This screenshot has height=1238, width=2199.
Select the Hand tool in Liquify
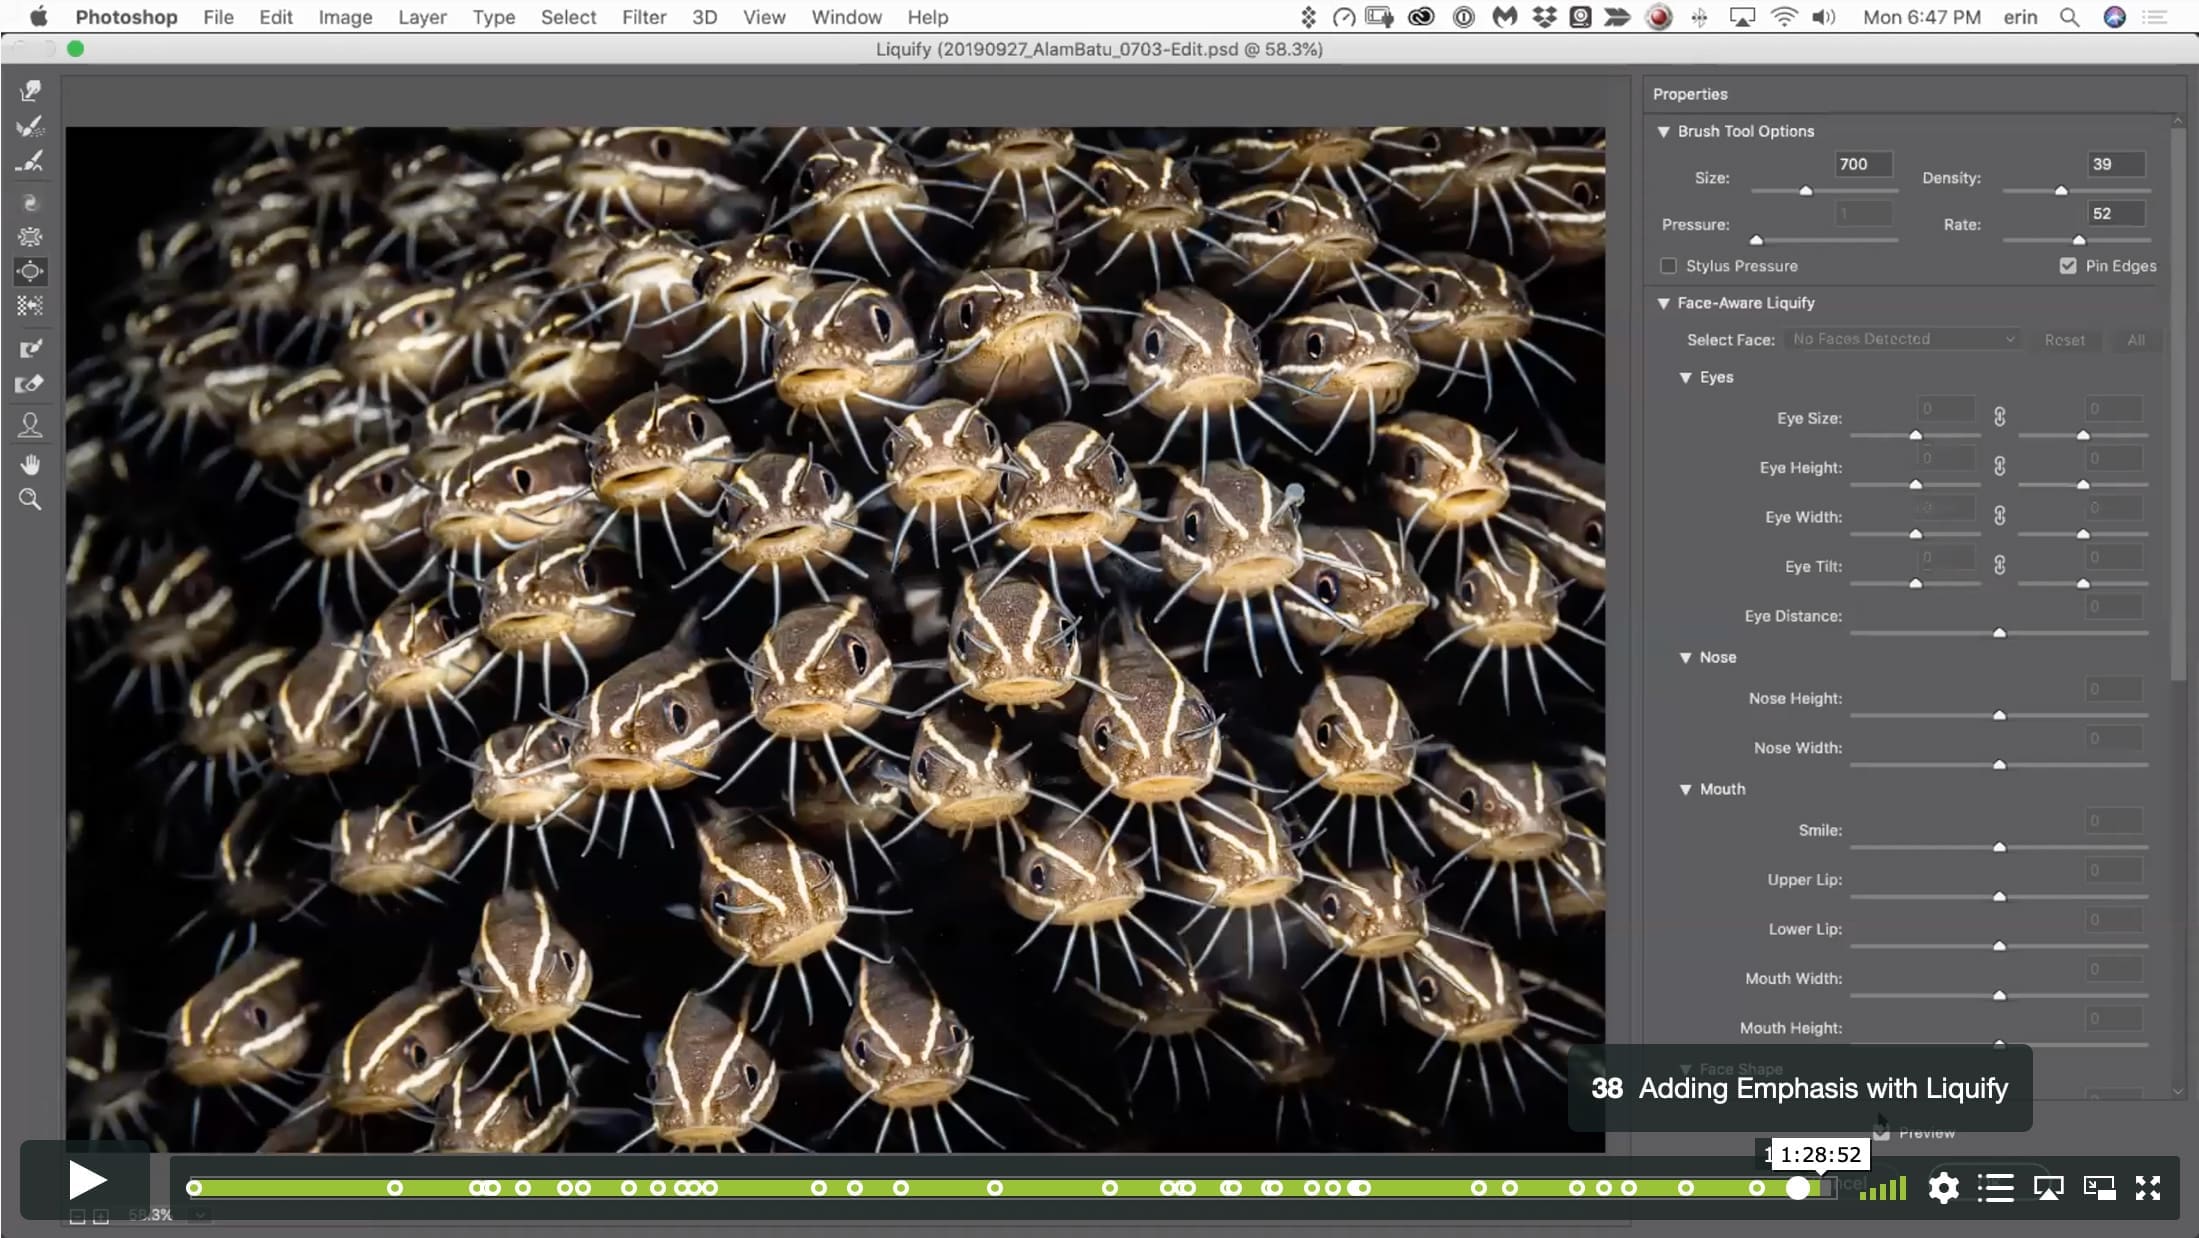[x=30, y=465]
